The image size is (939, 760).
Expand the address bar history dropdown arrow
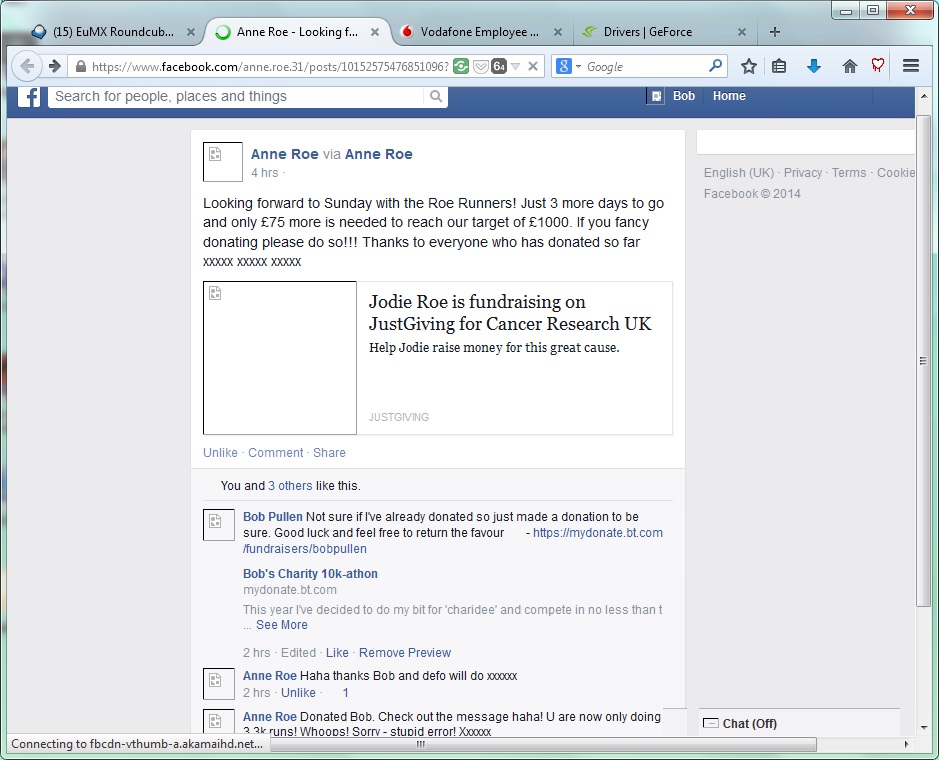pos(516,67)
